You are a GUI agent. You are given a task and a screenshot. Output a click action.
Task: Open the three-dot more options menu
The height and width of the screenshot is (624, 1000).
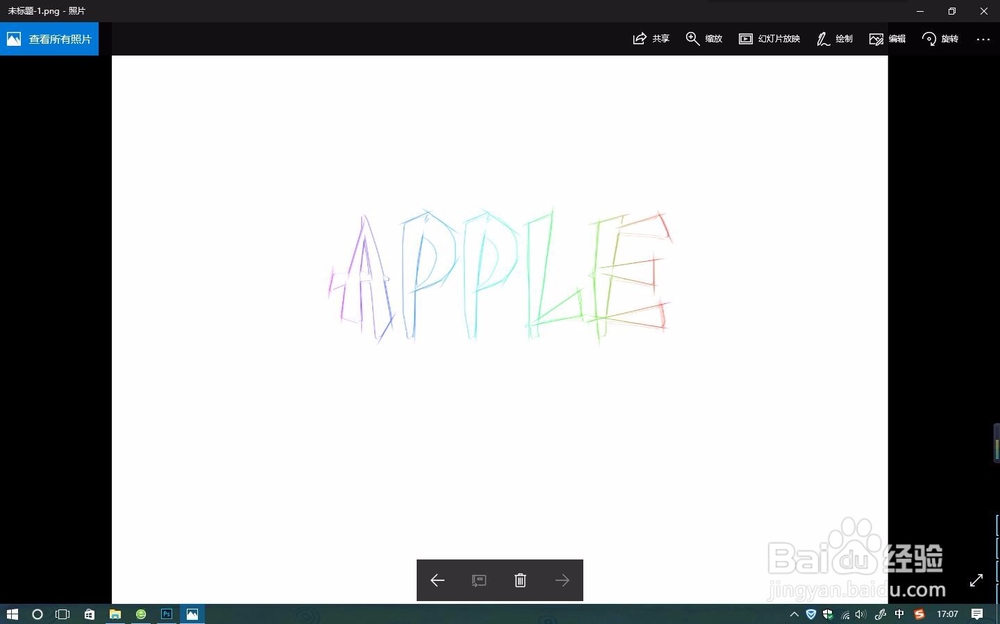[983, 39]
